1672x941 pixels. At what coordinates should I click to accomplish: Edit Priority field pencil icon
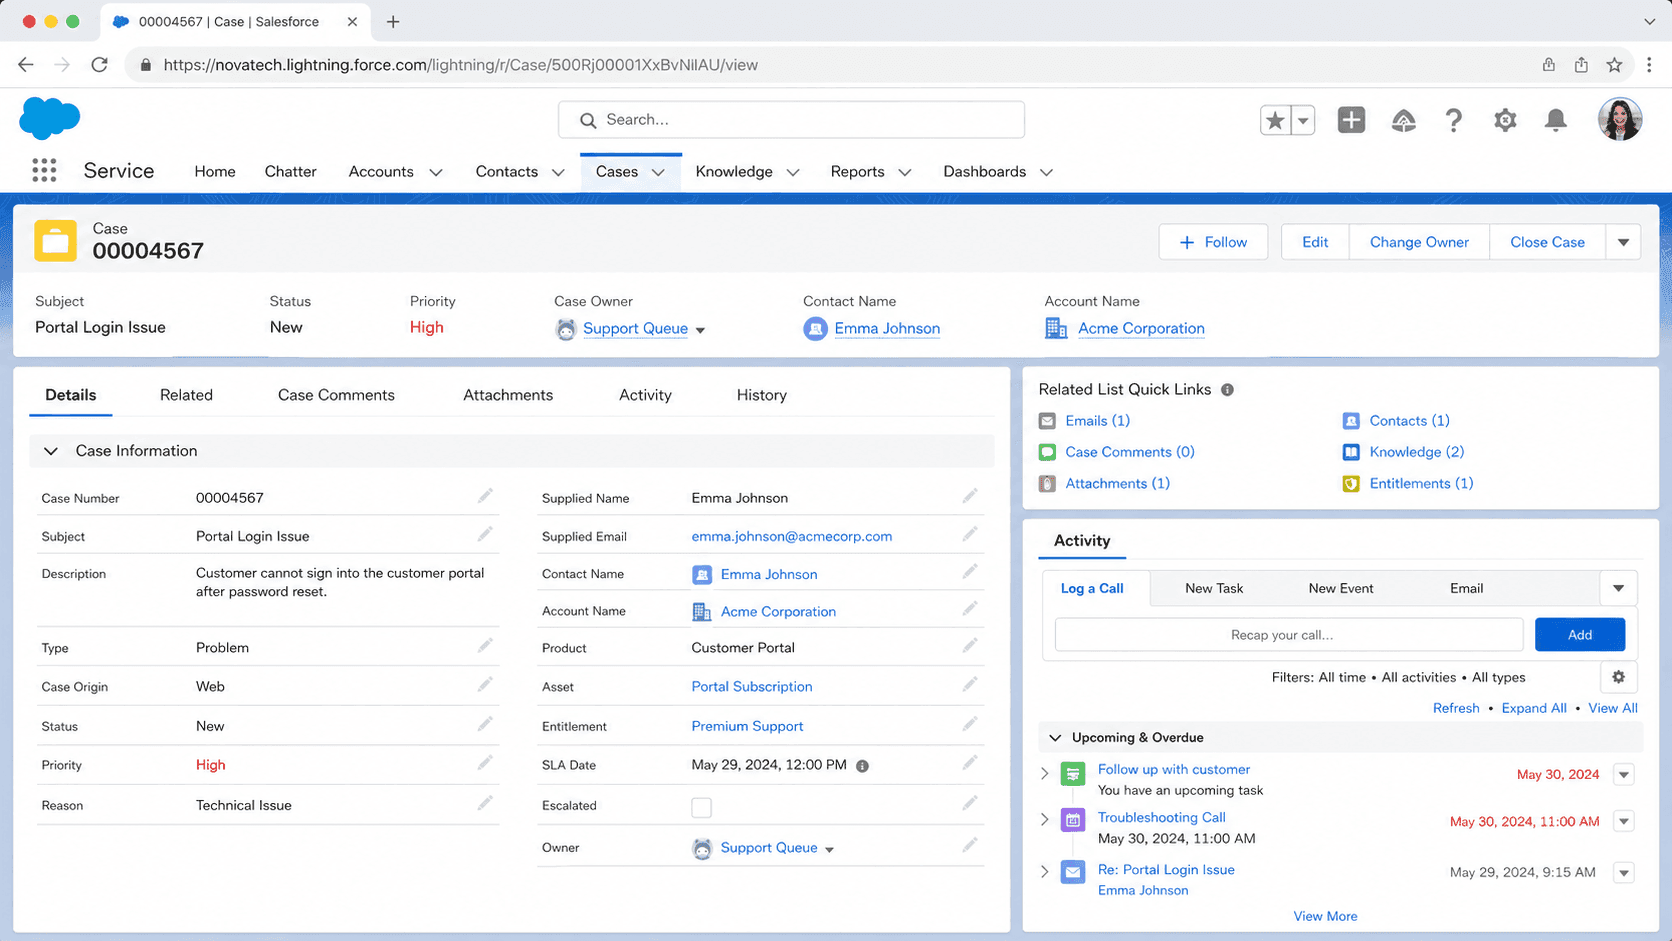(x=485, y=763)
